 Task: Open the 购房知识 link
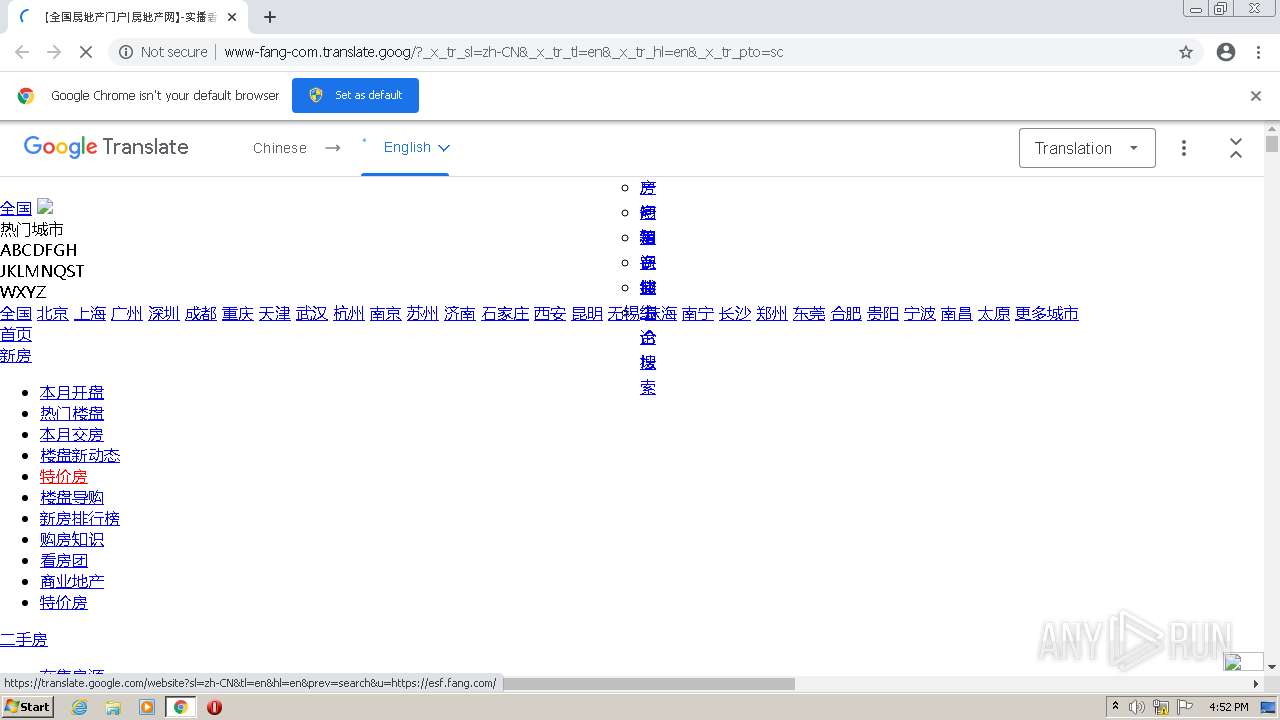[72, 539]
